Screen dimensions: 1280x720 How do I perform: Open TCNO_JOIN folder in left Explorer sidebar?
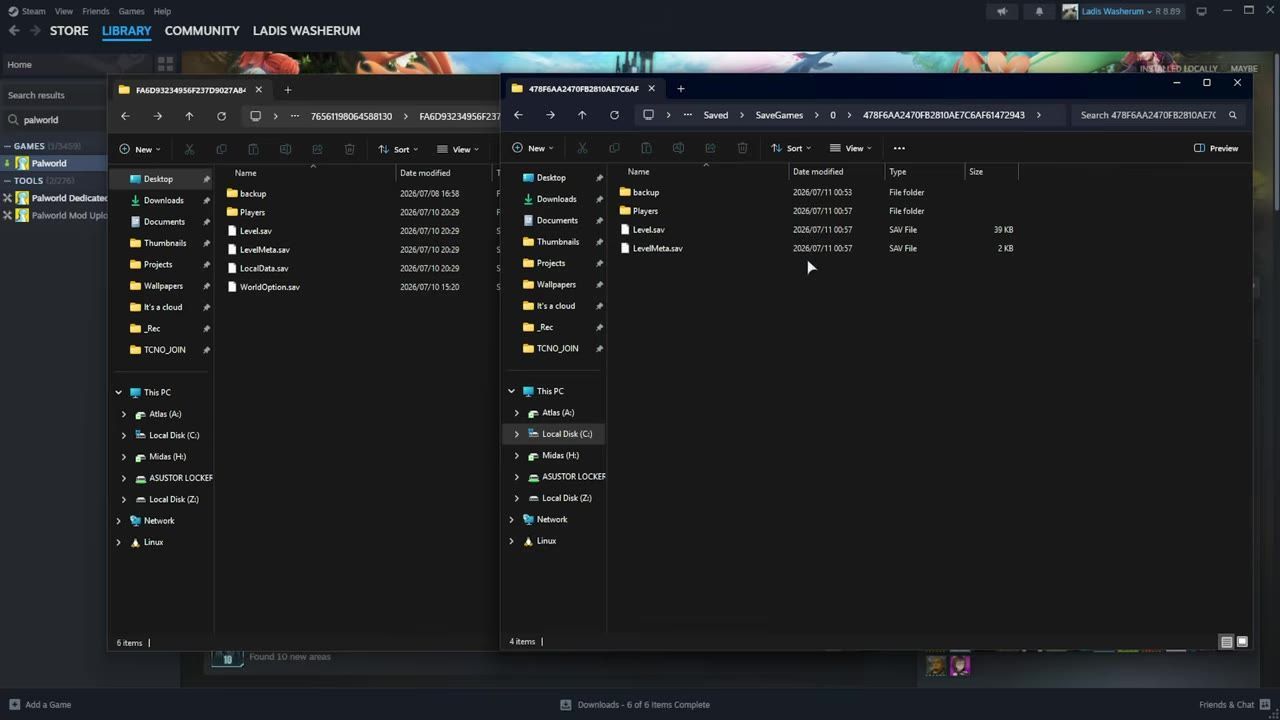(x=163, y=350)
